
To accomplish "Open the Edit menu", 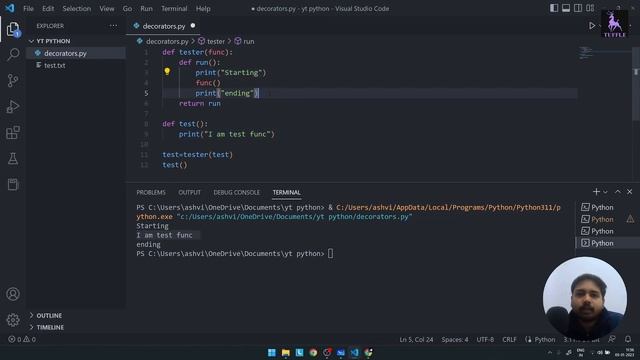I will (48, 8).
